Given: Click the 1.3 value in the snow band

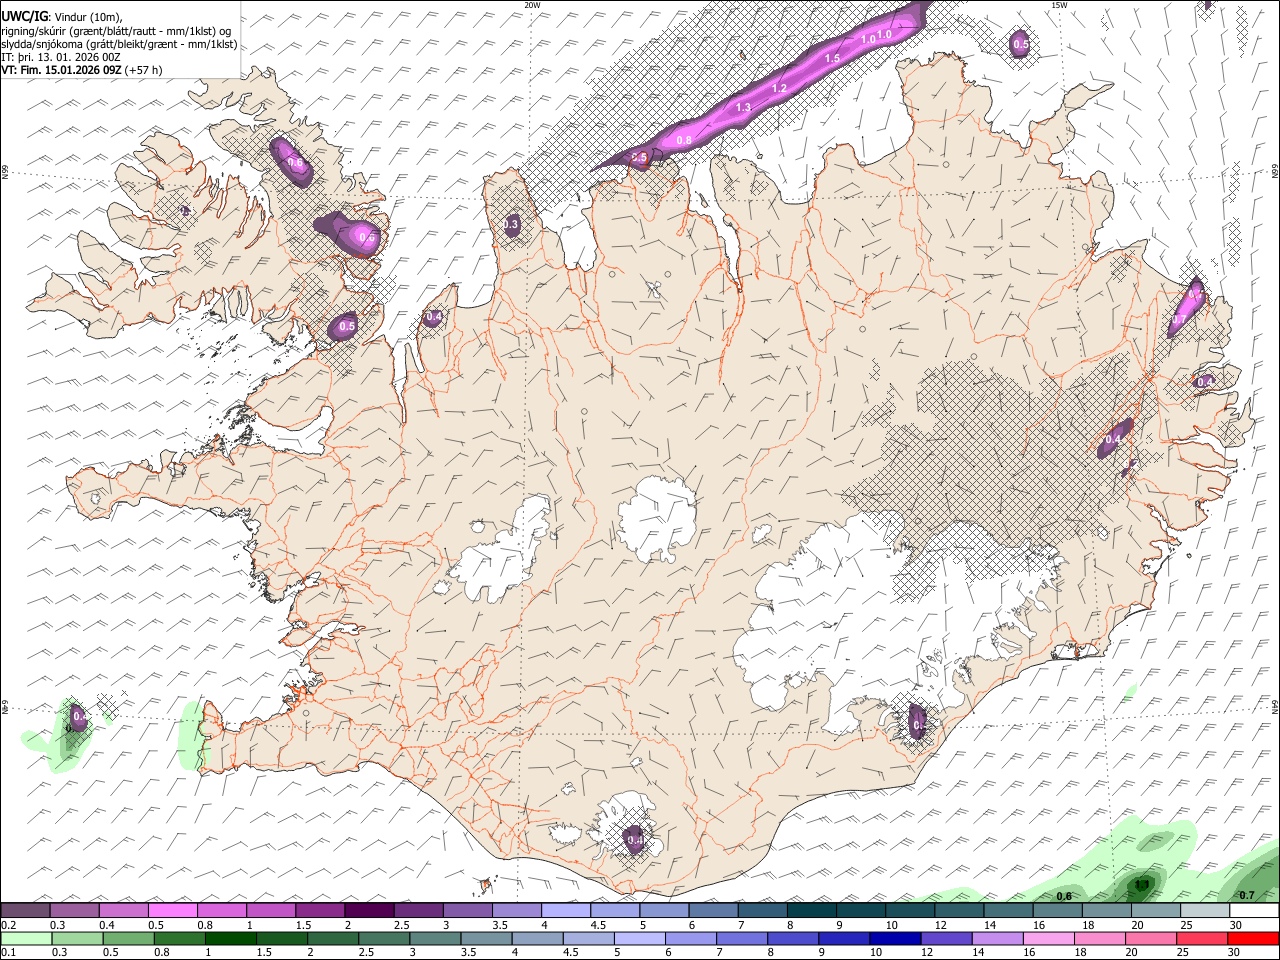Looking at the screenshot, I should (743, 107).
